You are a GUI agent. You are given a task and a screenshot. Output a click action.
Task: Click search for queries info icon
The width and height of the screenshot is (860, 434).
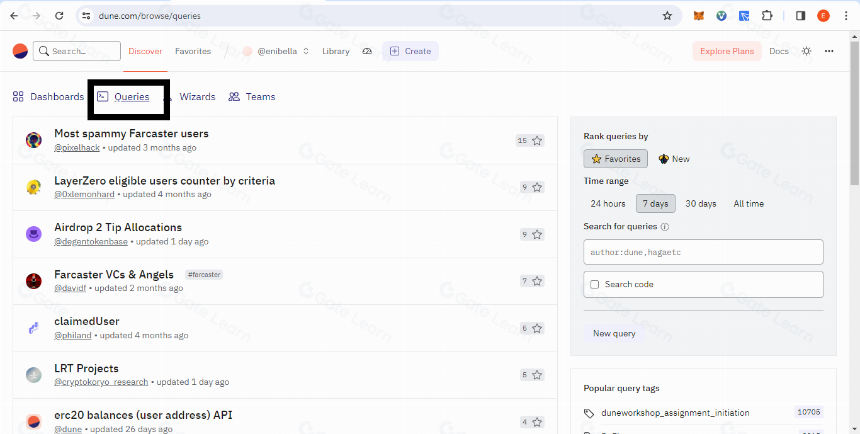[x=665, y=227]
